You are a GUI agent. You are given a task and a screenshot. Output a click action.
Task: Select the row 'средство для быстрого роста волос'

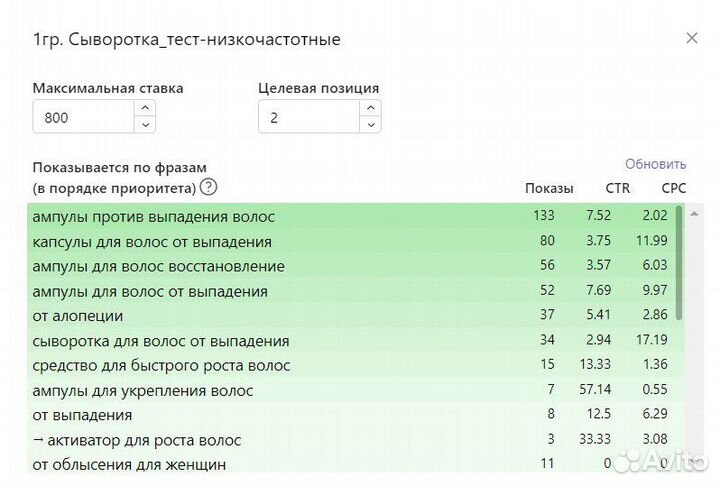162,366
